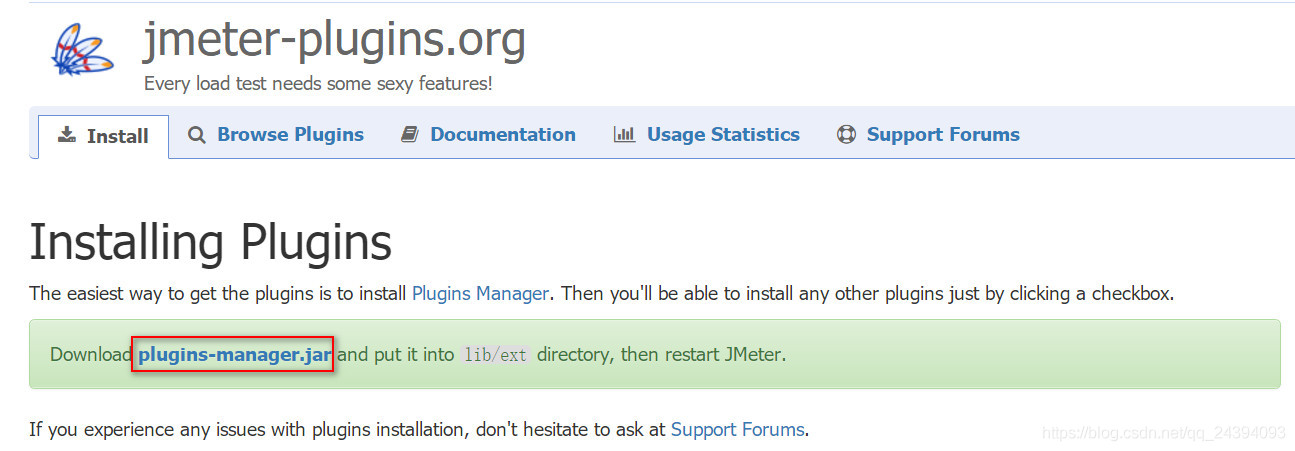This screenshot has height=451, width=1295.
Task: Click the magnifier icon beside Browse Plugins
Action: tap(197, 135)
